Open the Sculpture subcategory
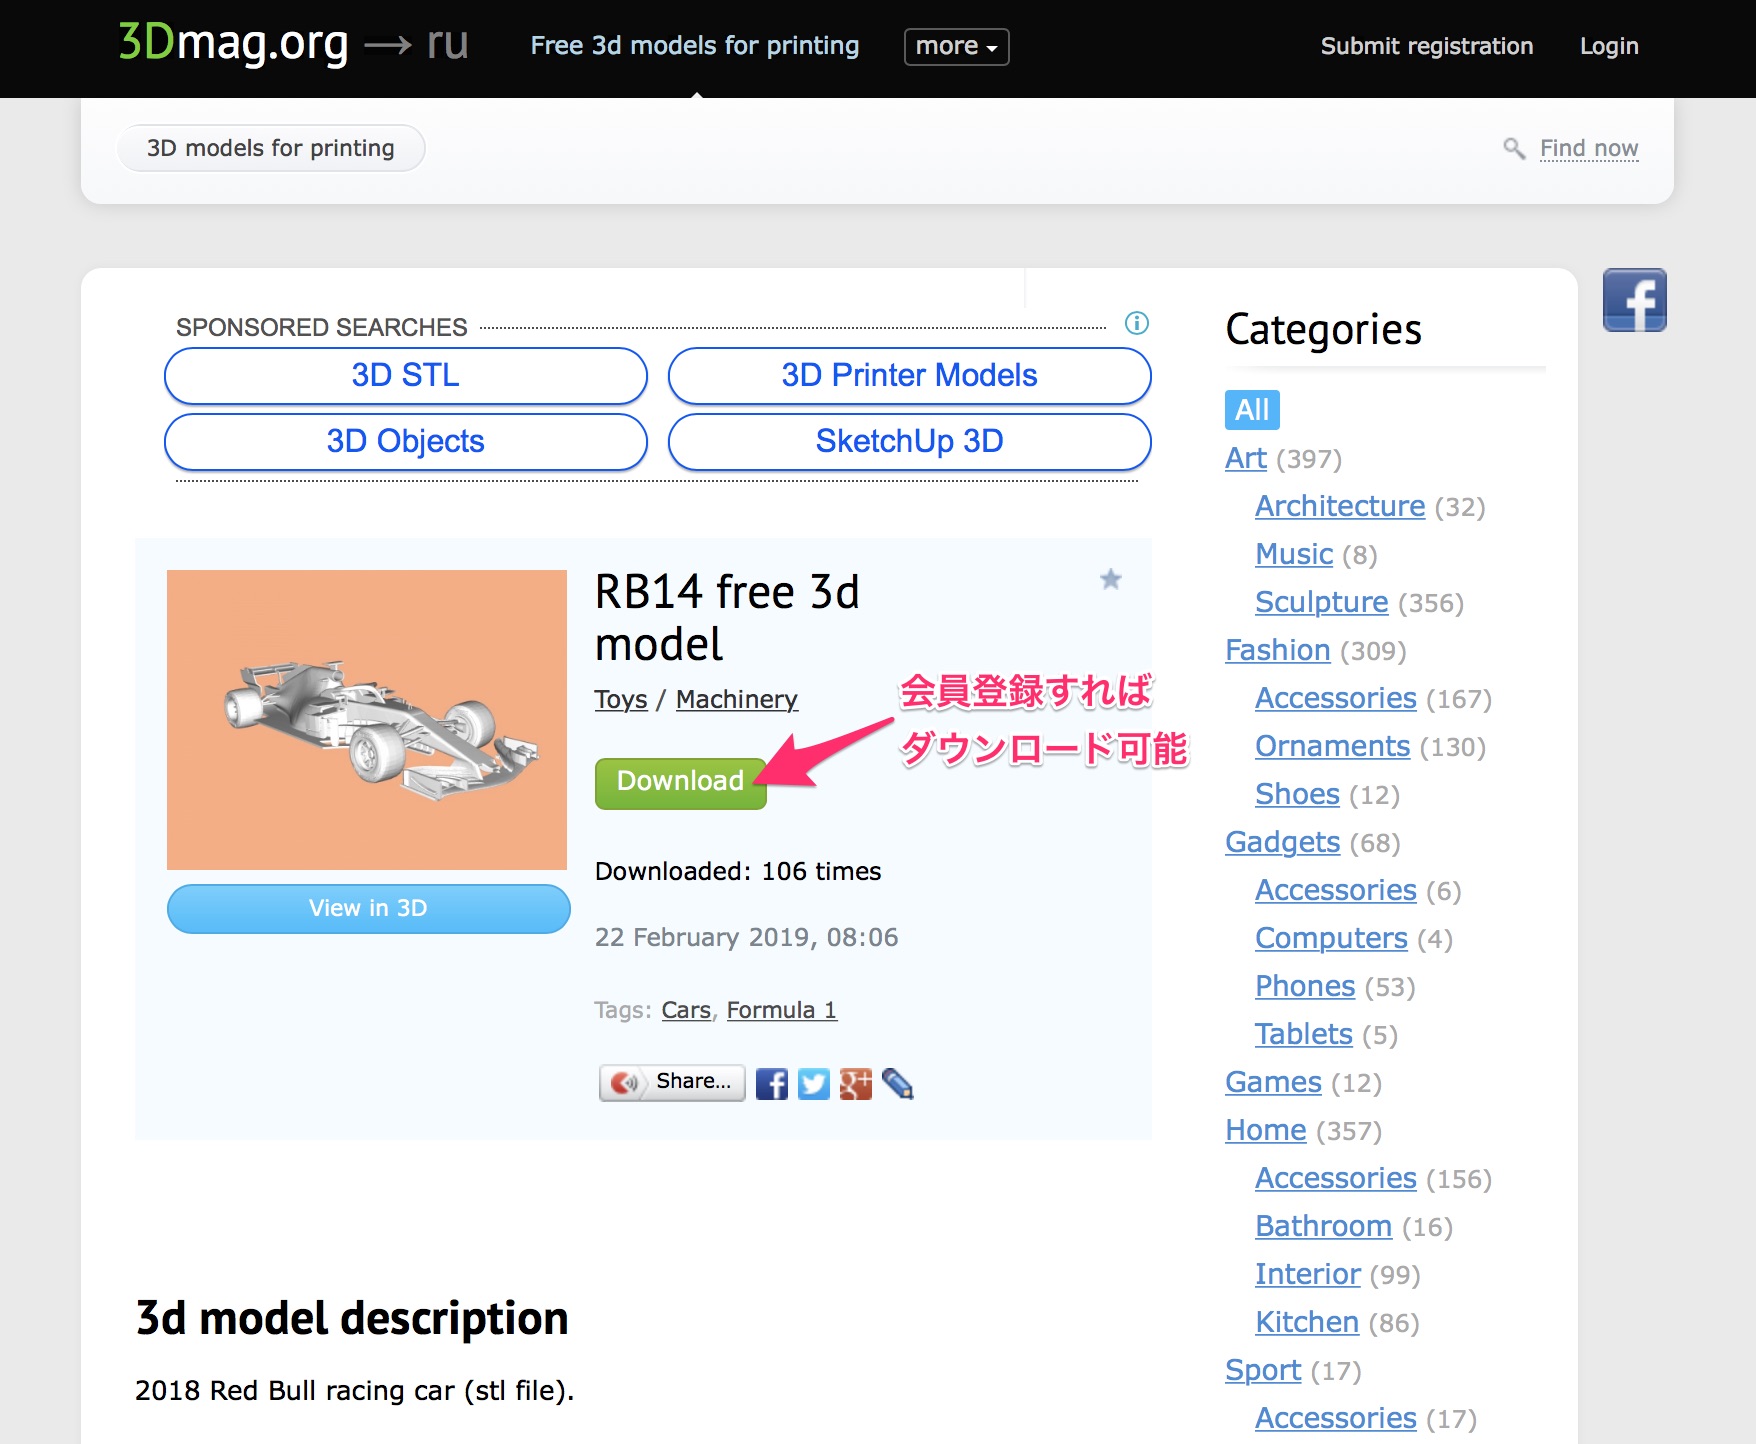1756x1444 pixels. pos(1322,602)
